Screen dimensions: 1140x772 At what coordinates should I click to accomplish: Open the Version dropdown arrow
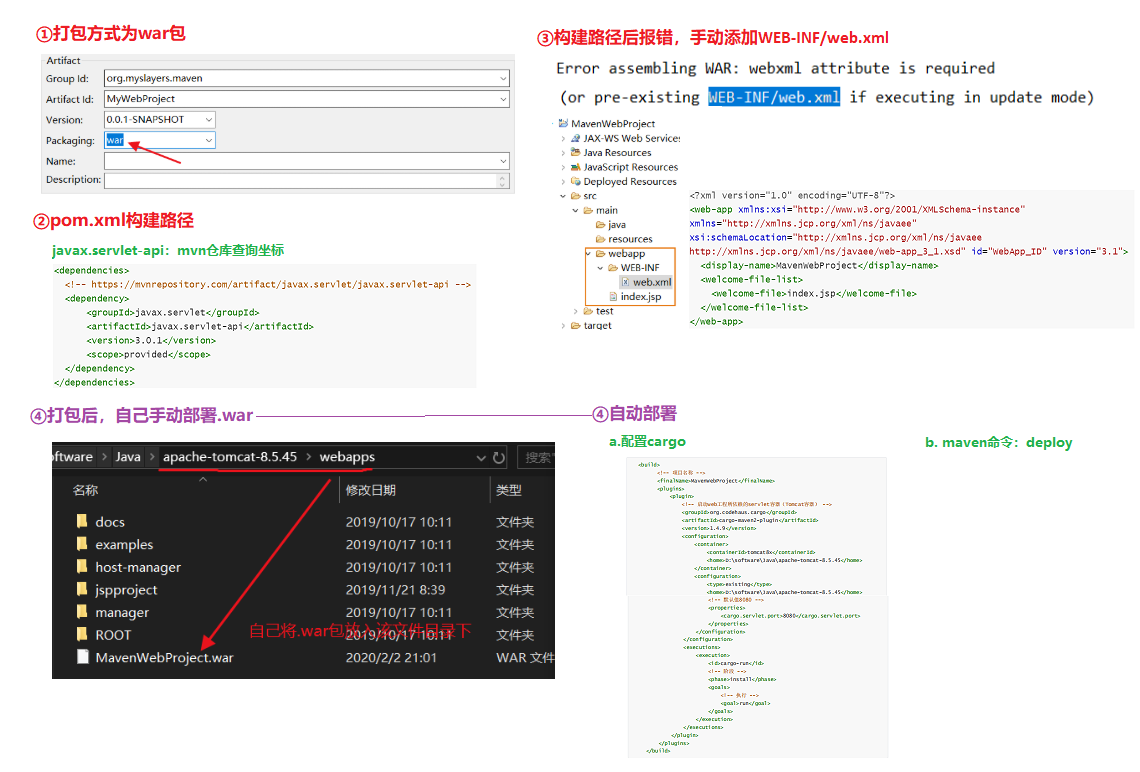(x=208, y=120)
